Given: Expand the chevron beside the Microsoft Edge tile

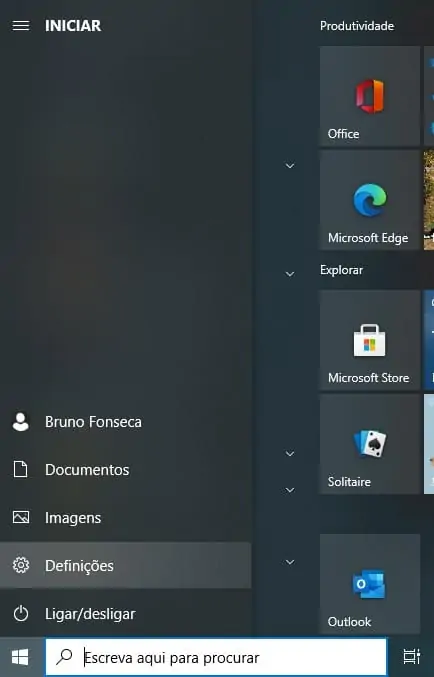Looking at the screenshot, I should pyautogui.click(x=290, y=166).
